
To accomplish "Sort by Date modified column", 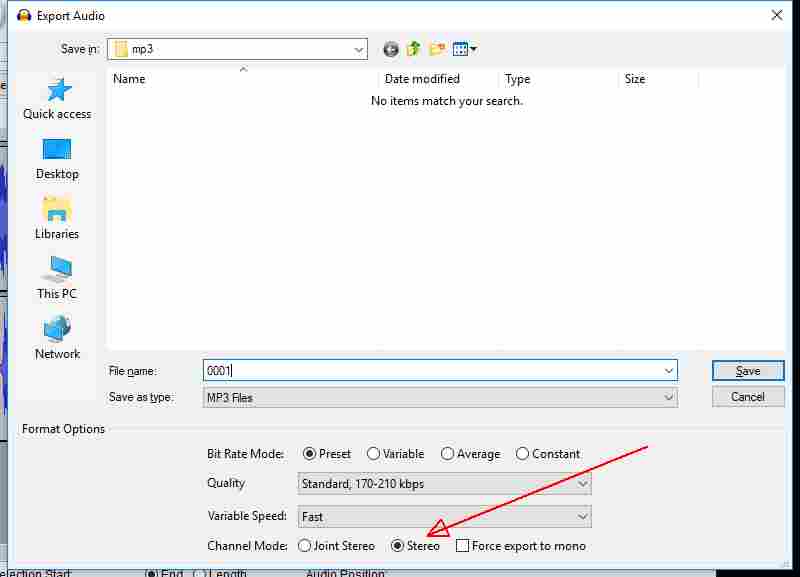I will pyautogui.click(x=435, y=79).
